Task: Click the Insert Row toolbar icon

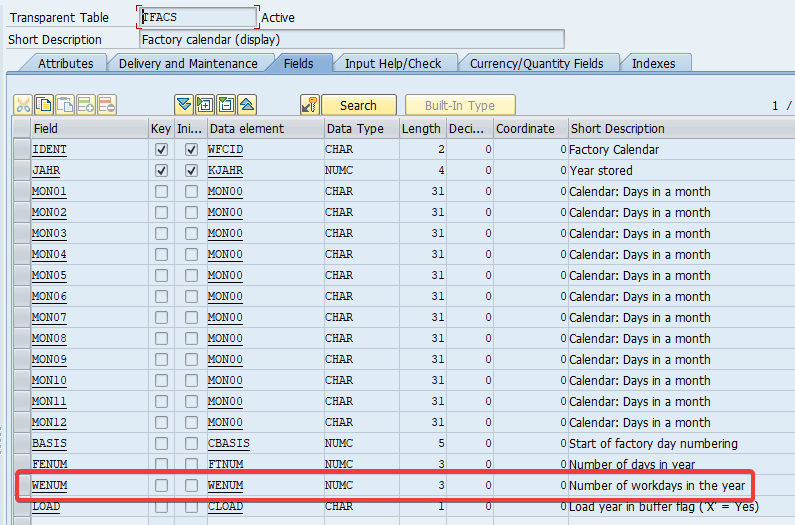Action: 86,105
